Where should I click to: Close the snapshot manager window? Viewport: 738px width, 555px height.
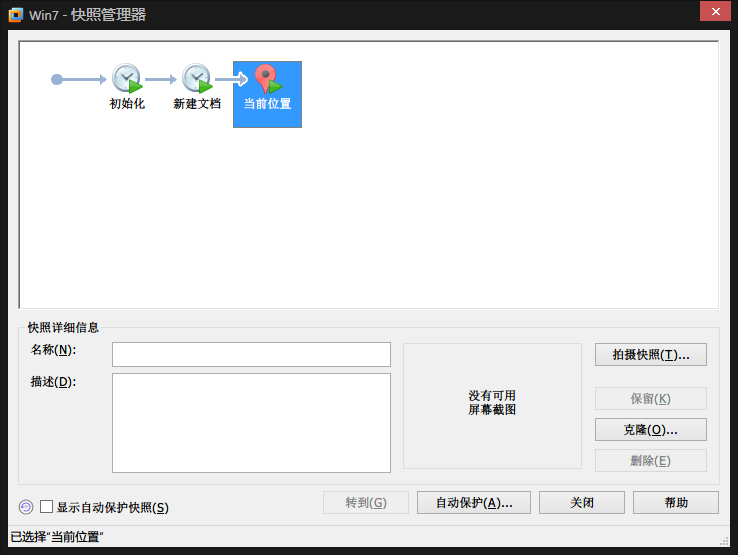pos(715,11)
